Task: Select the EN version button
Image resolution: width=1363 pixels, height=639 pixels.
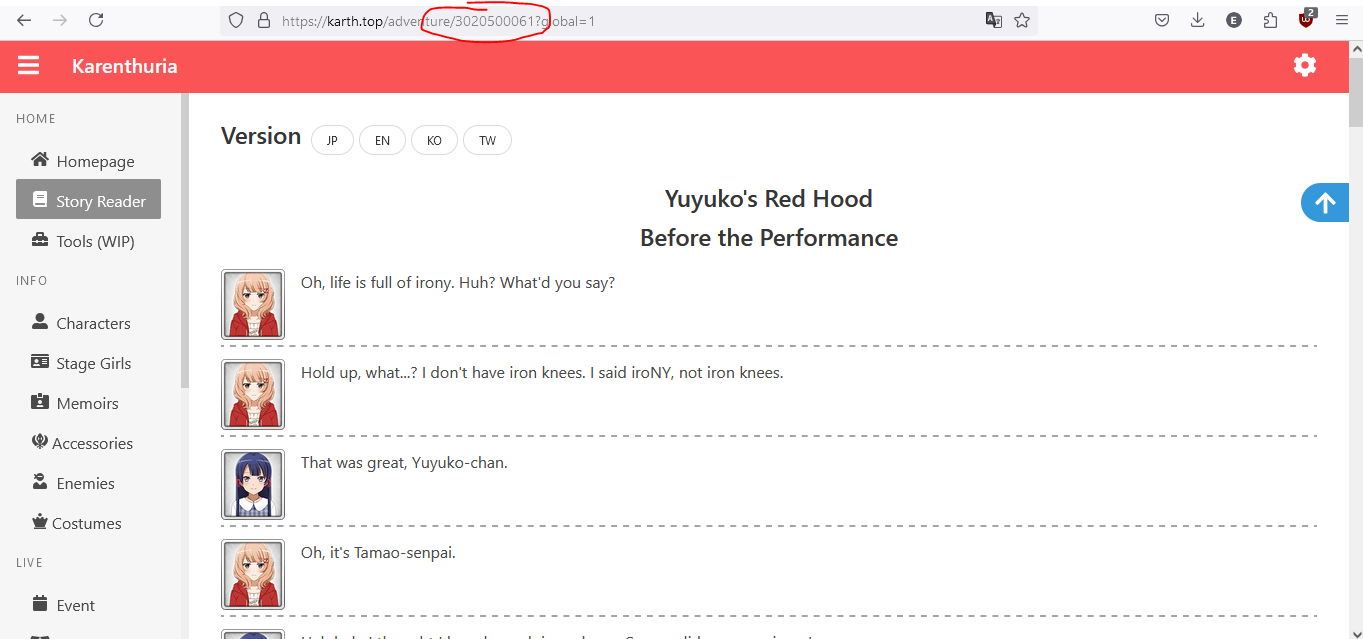Action: [382, 141]
